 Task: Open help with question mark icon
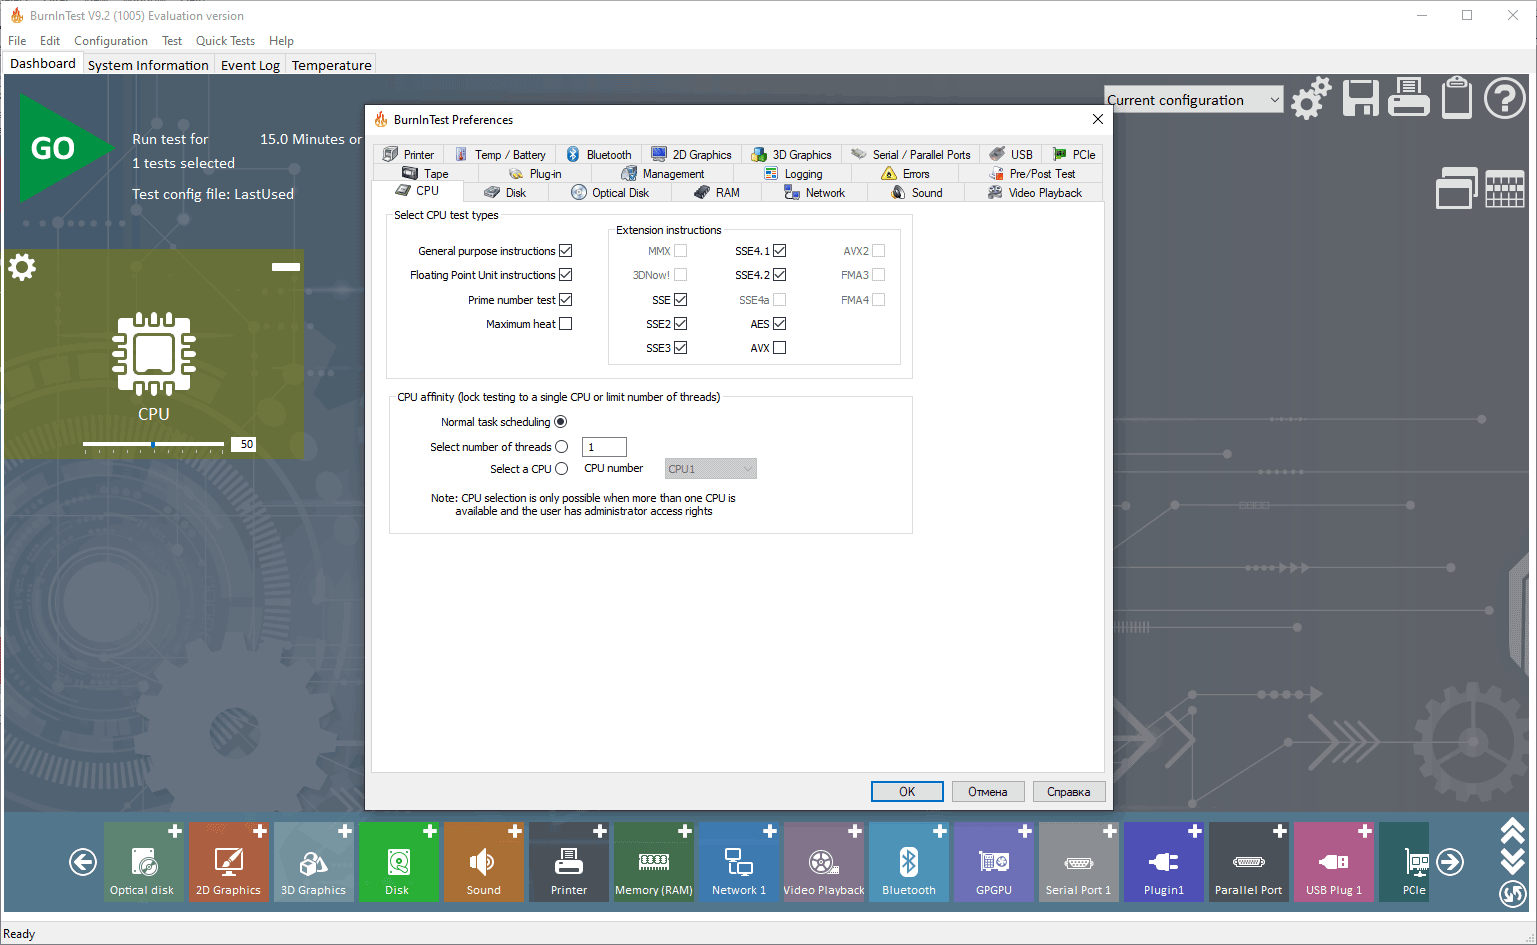(1504, 99)
